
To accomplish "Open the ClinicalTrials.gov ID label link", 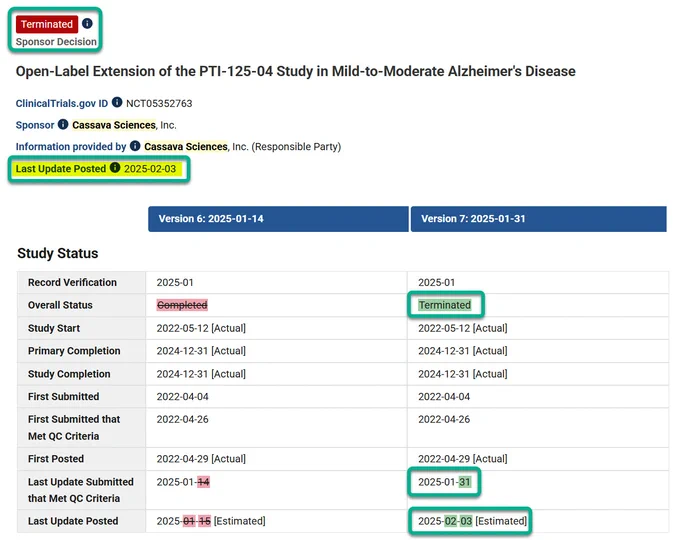I will (62, 103).
